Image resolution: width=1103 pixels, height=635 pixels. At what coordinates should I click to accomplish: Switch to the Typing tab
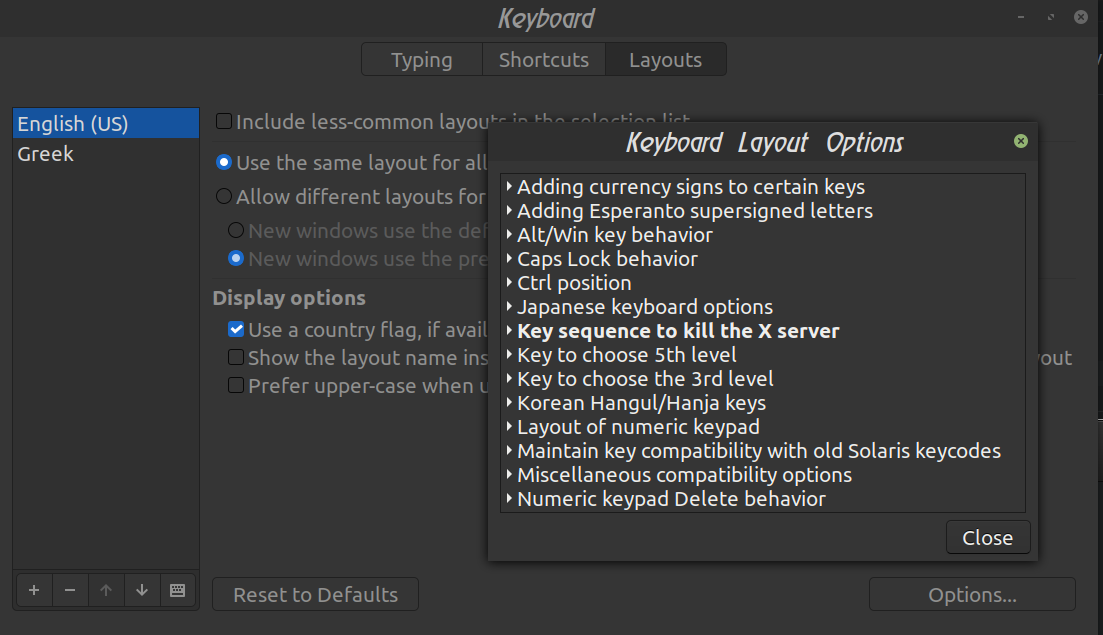coord(422,60)
